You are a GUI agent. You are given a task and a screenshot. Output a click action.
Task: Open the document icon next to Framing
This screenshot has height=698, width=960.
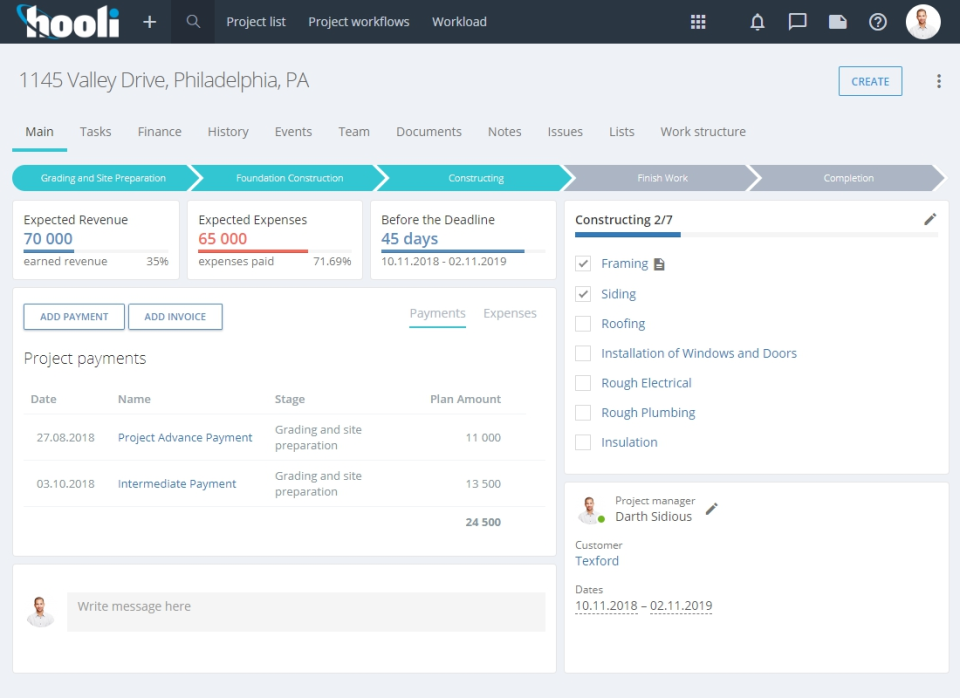coord(659,264)
